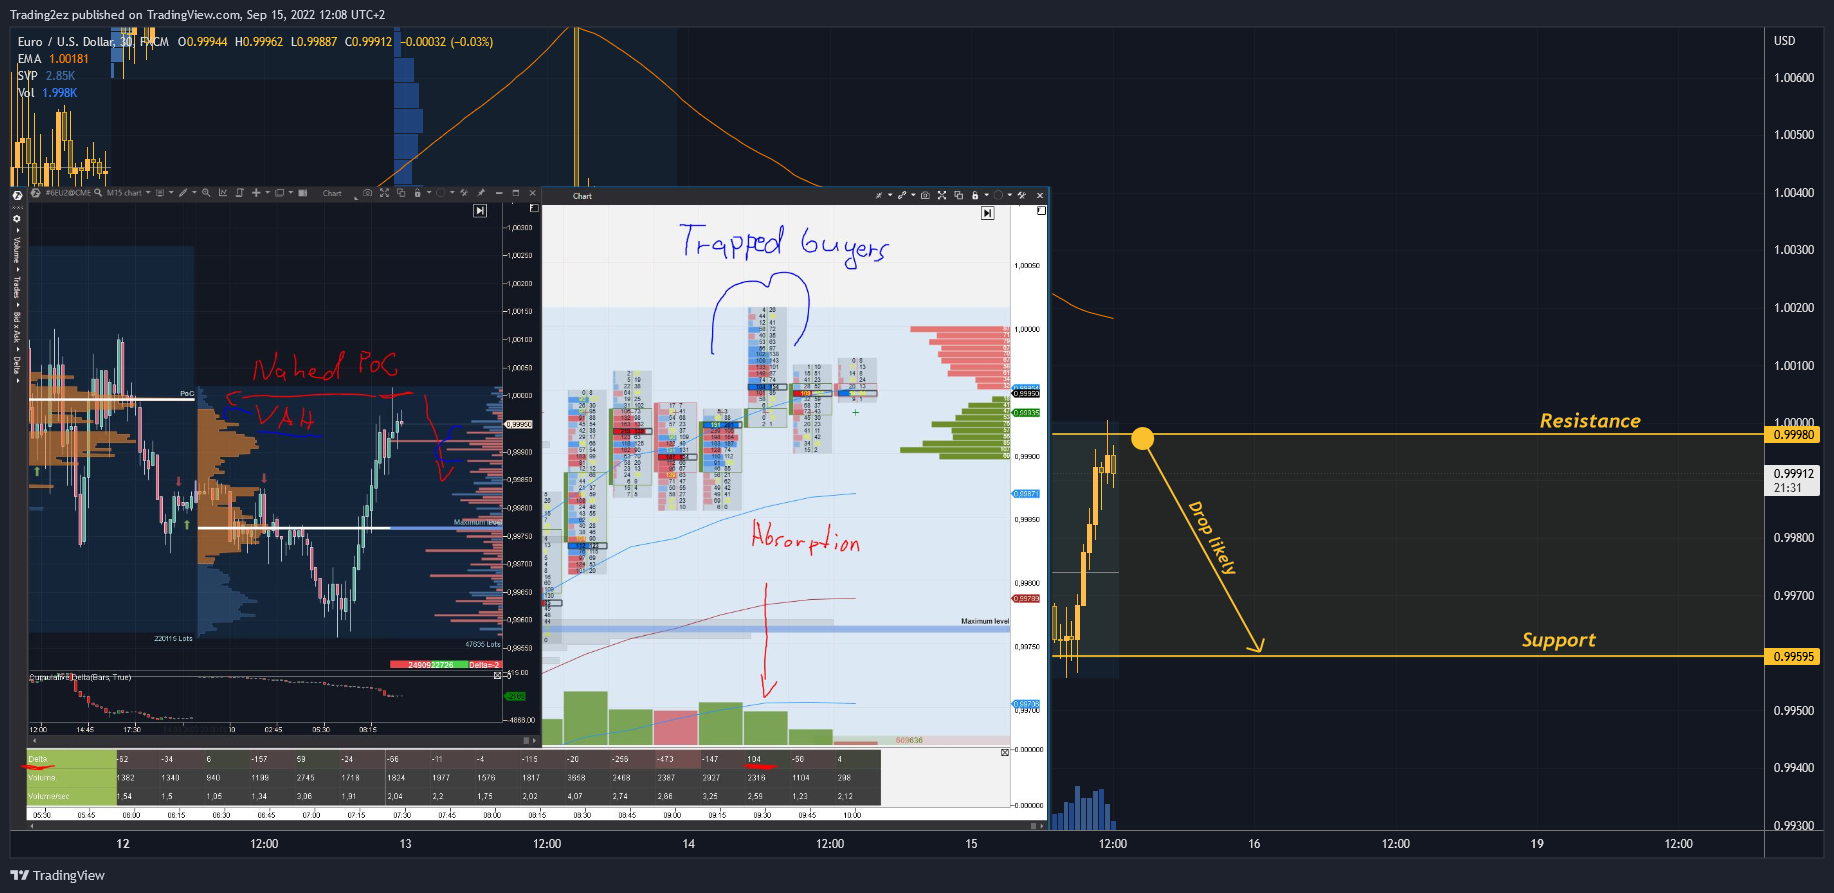Expand the drawing tools dropdown arrow
1834x893 pixels.
[x=194, y=193]
